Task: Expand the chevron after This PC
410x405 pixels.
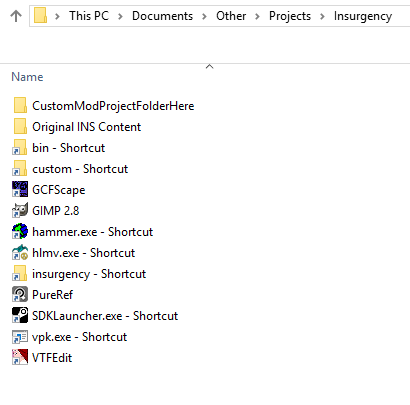Action: click(120, 16)
